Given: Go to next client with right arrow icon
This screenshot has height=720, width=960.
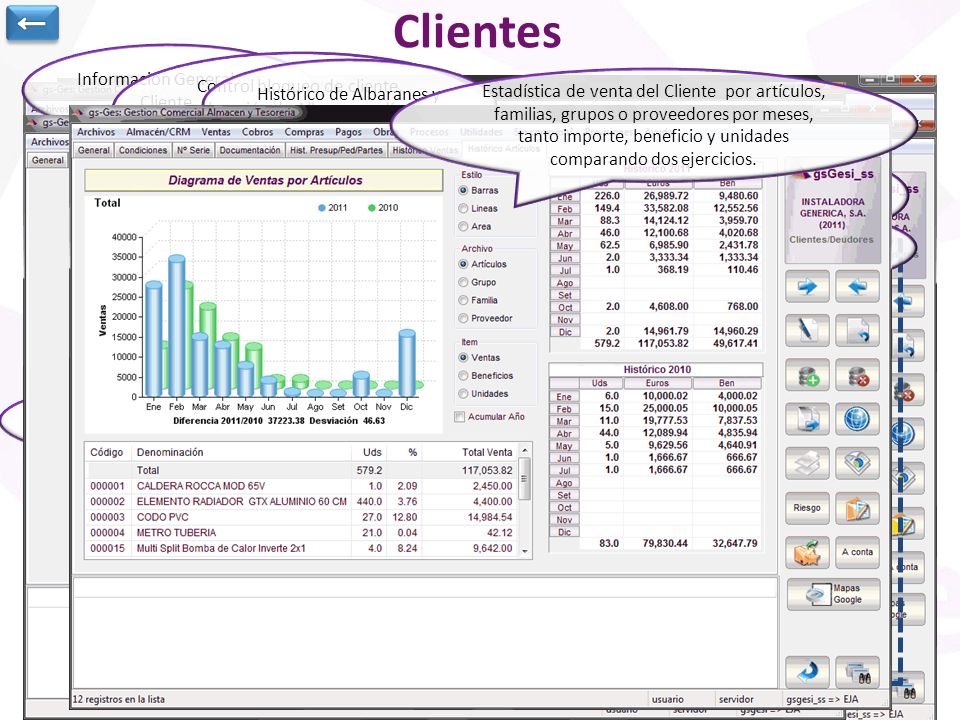Looking at the screenshot, I should pyautogui.click(x=807, y=287).
